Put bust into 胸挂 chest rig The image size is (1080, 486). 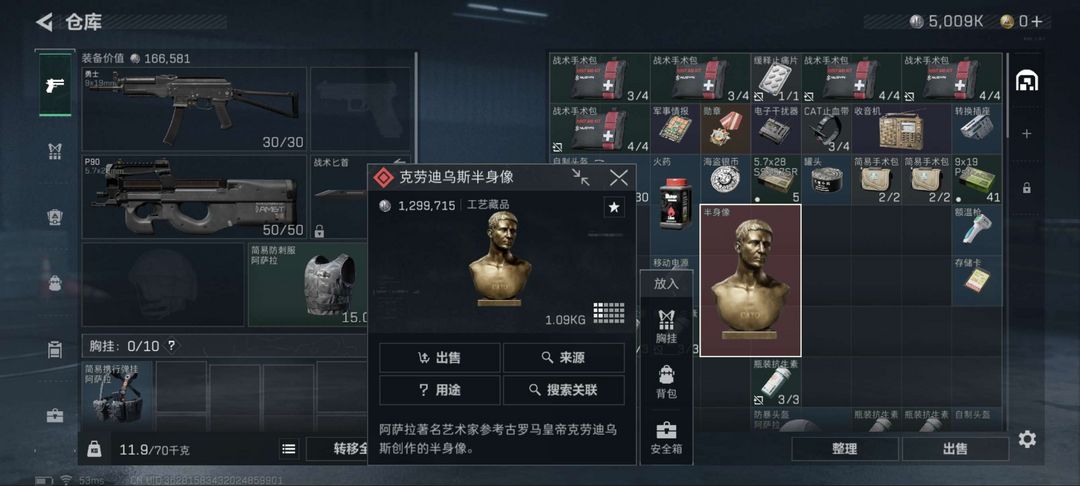[666, 326]
